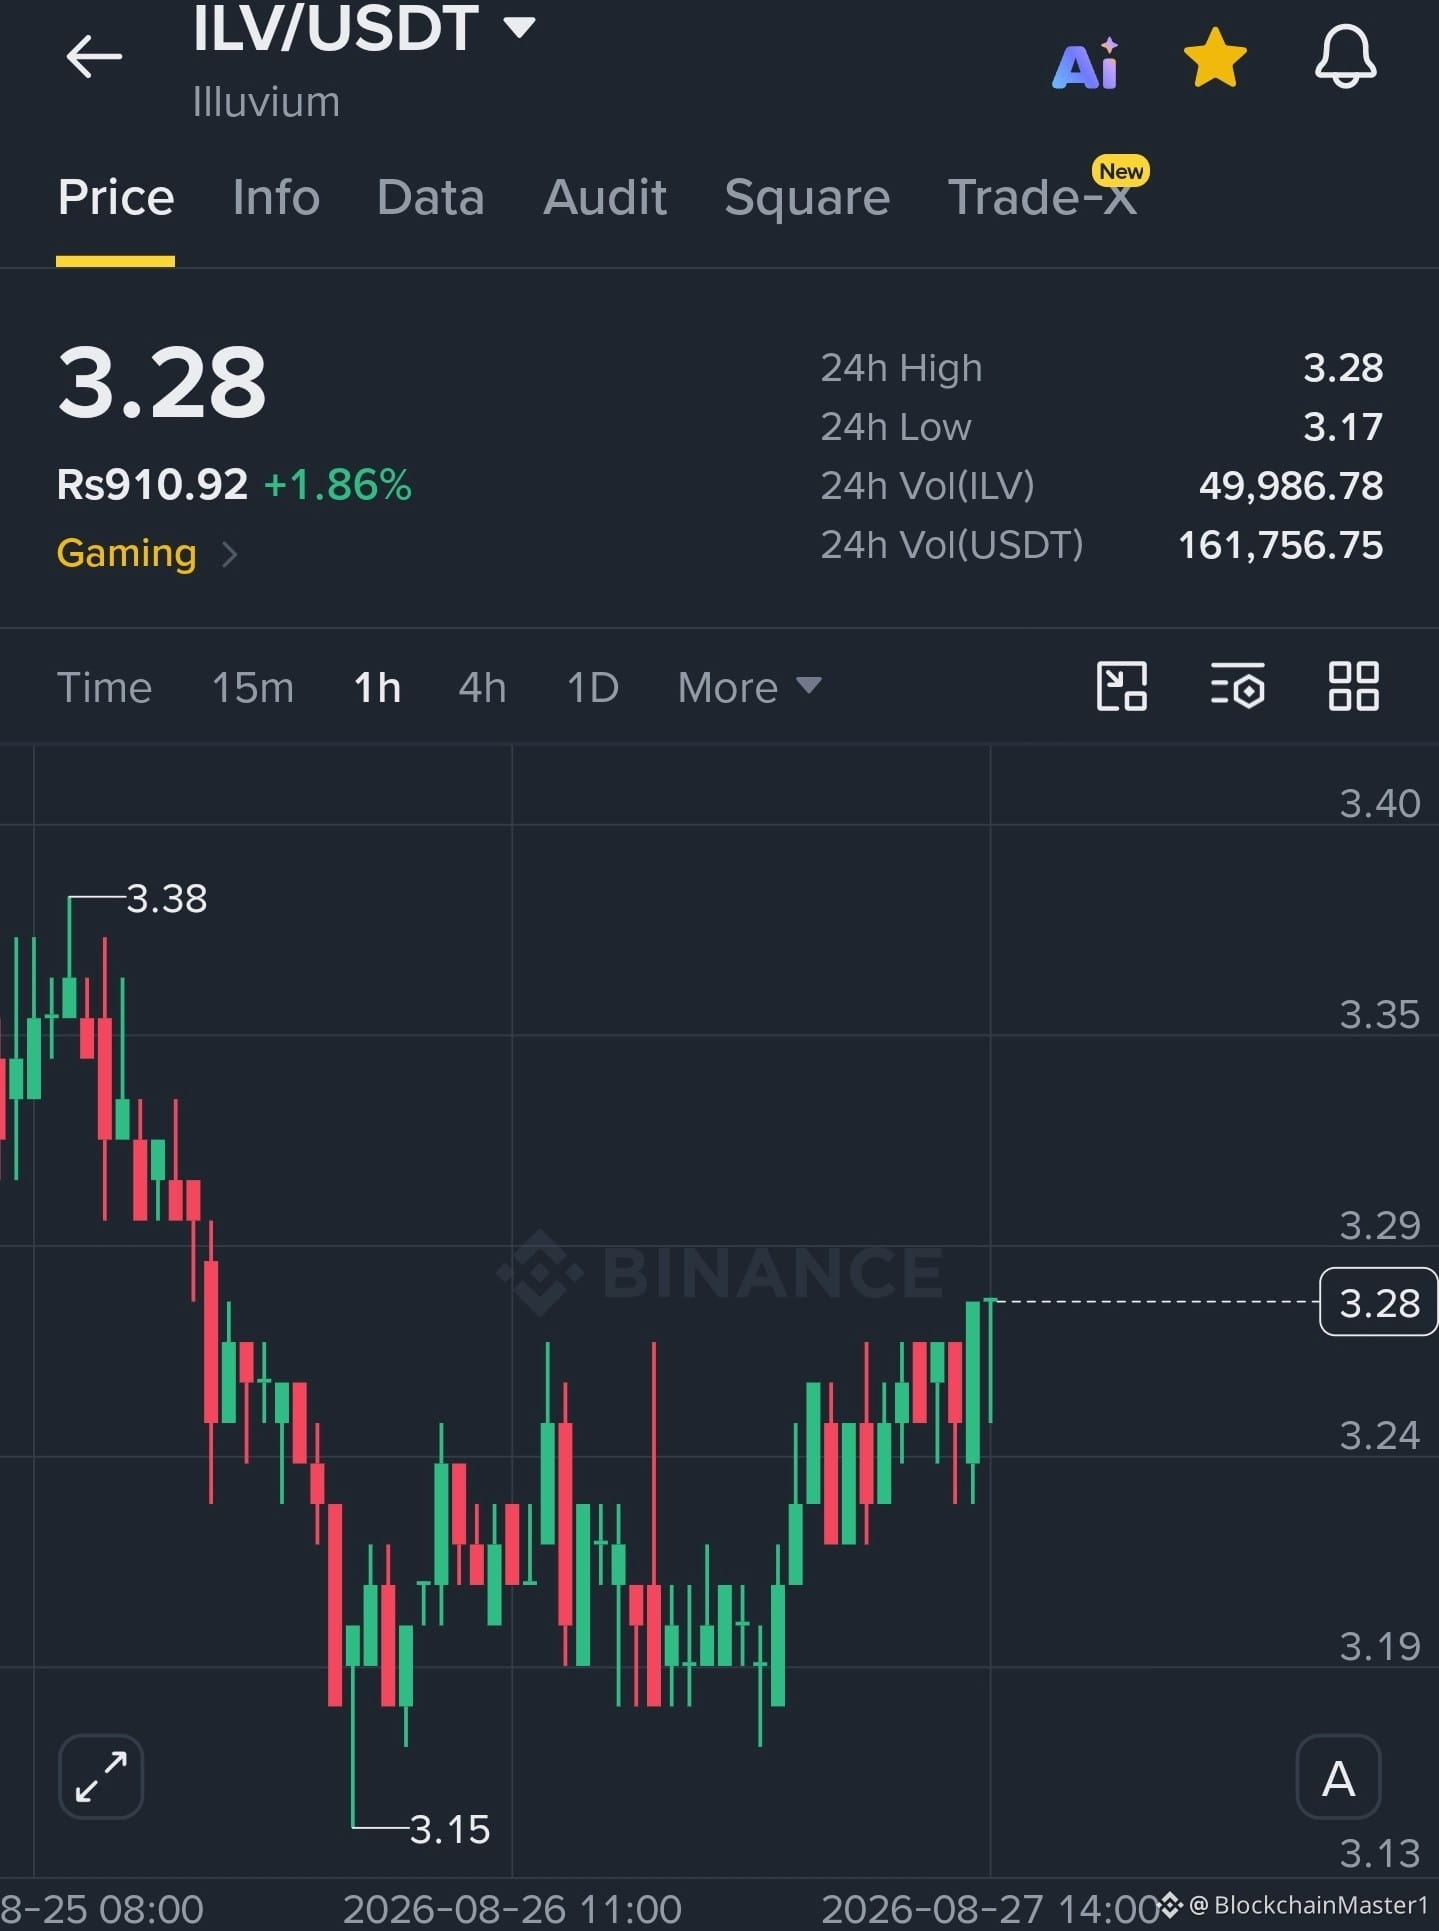Tap the 3.40 price axis label
1439x1931 pixels.
click(1380, 803)
